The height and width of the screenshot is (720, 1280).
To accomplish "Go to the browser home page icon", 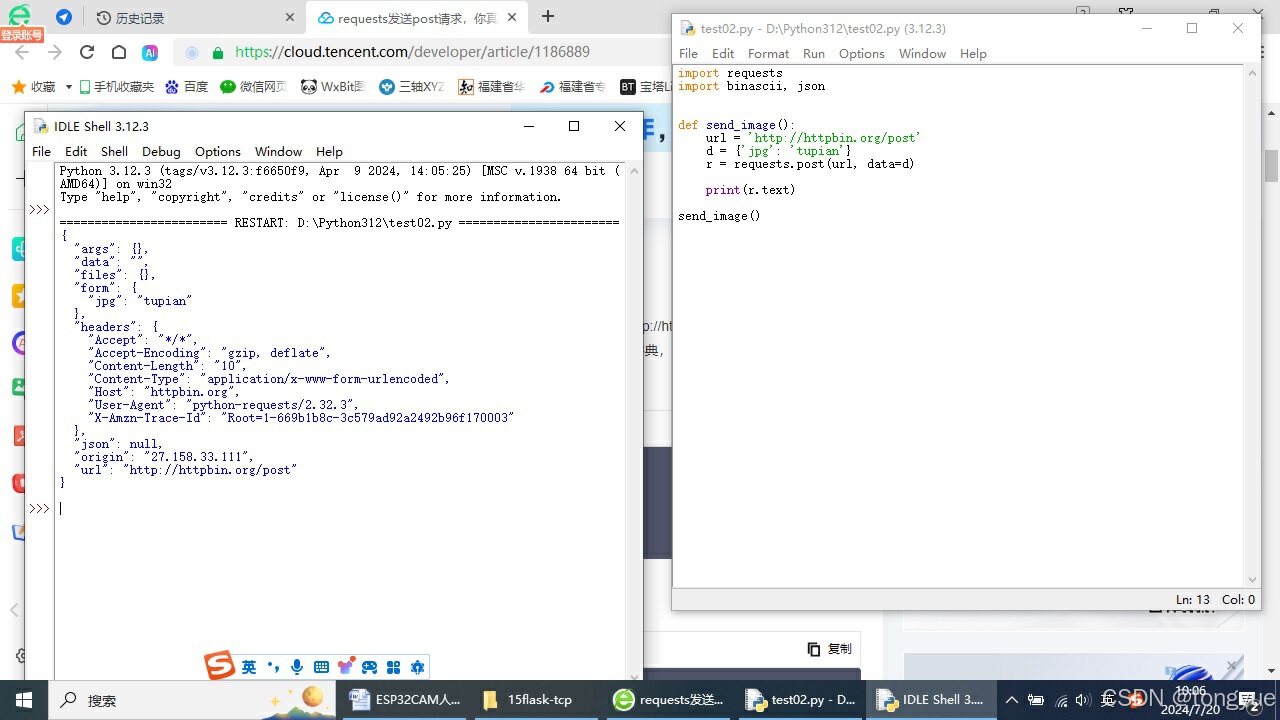I will 118,52.
